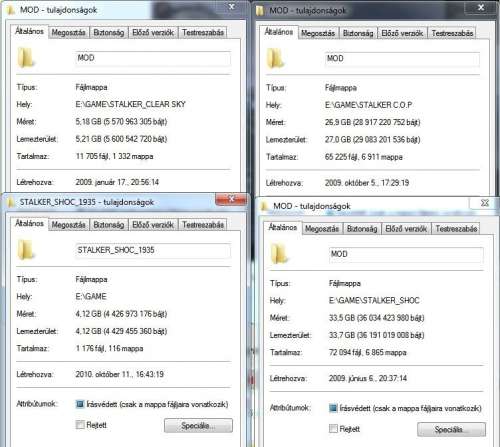The width and height of the screenshot is (500, 447).
Task: Click folder icon in STALKER_SHOC MOD properties
Action: (279, 254)
